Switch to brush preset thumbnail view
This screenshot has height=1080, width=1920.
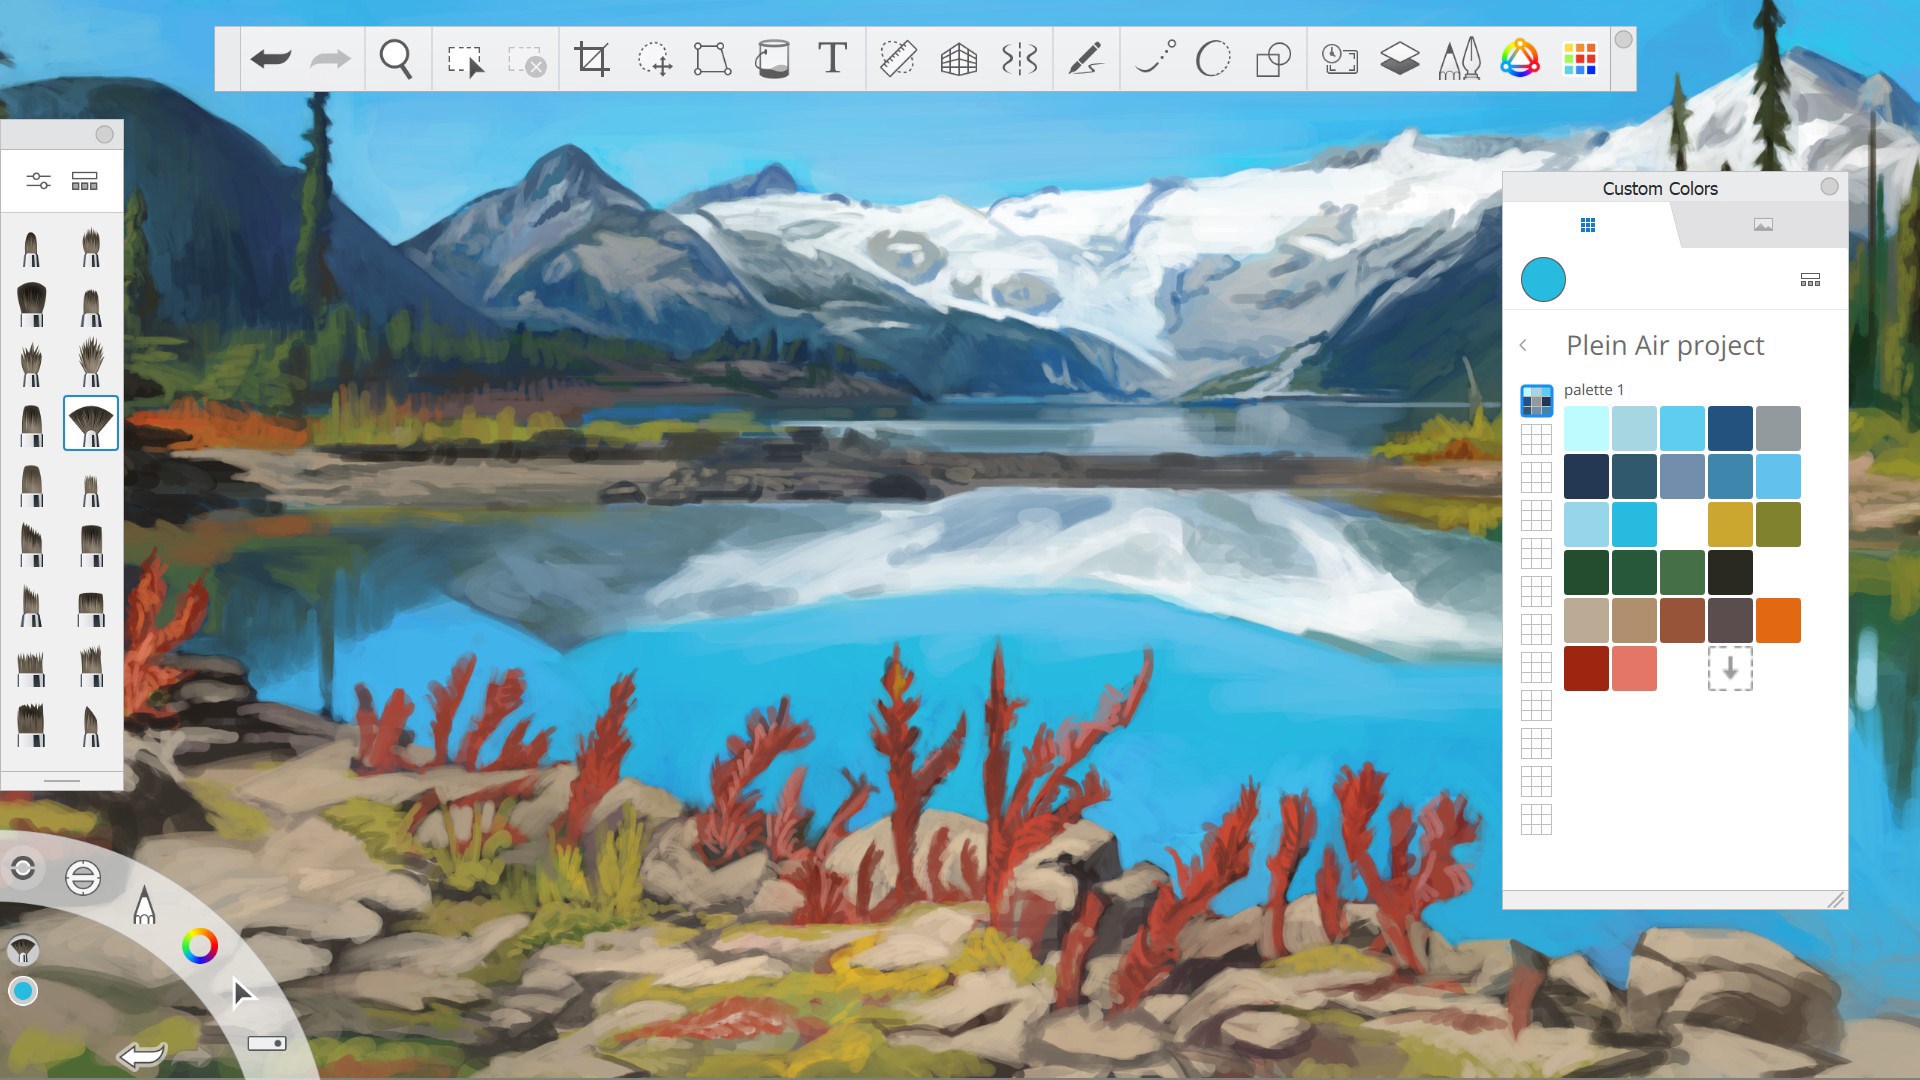pos(84,182)
